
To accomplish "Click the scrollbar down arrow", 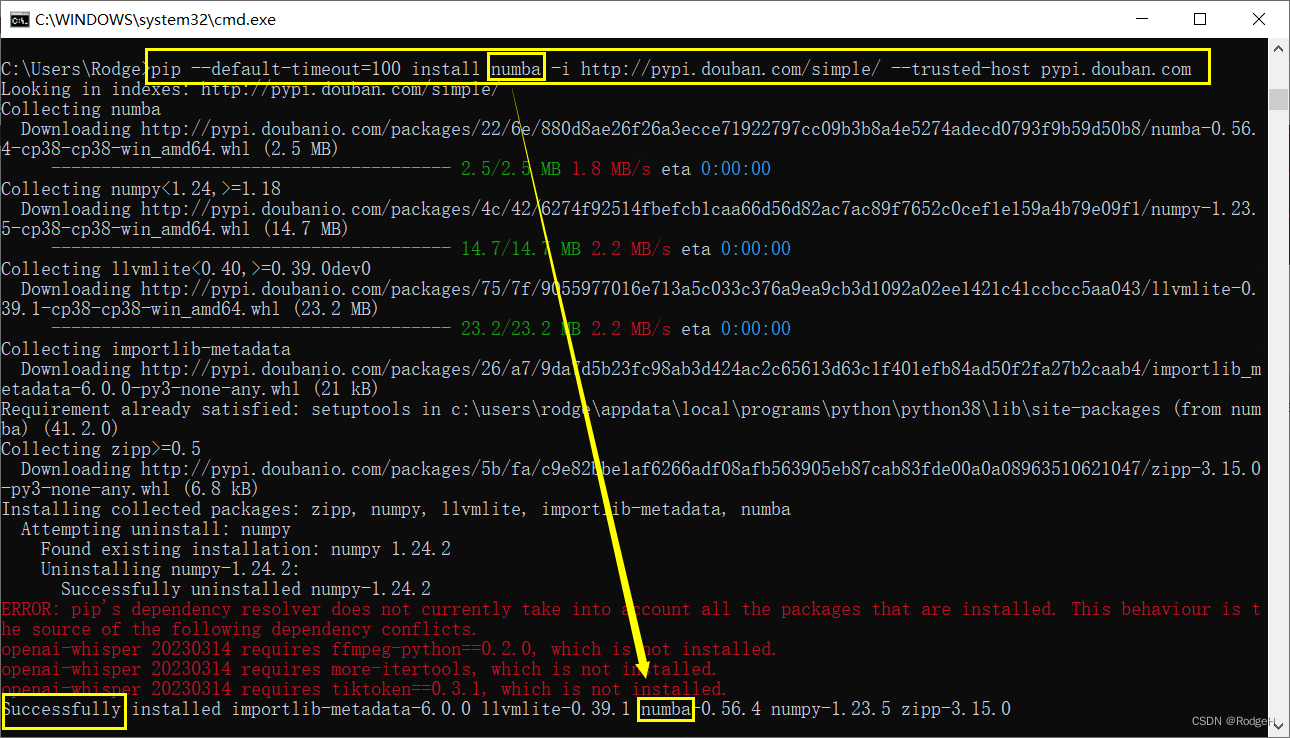I will 1278,724.
